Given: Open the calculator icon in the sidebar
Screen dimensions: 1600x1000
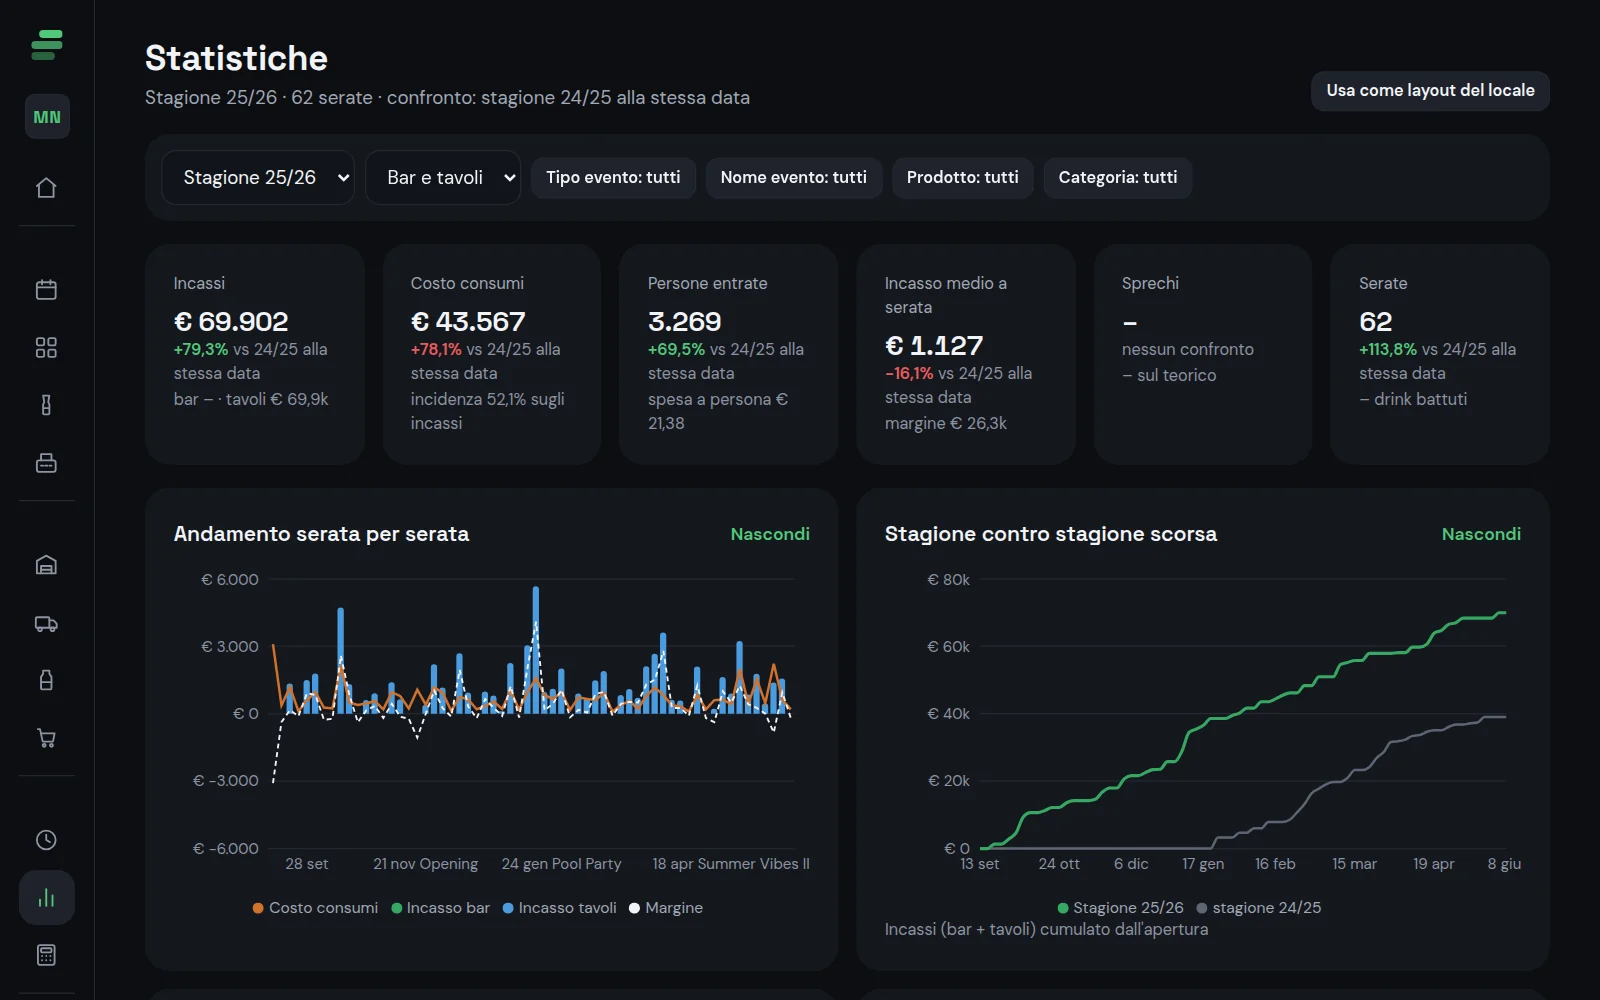Looking at the screenshot, I should click(46, 955).
